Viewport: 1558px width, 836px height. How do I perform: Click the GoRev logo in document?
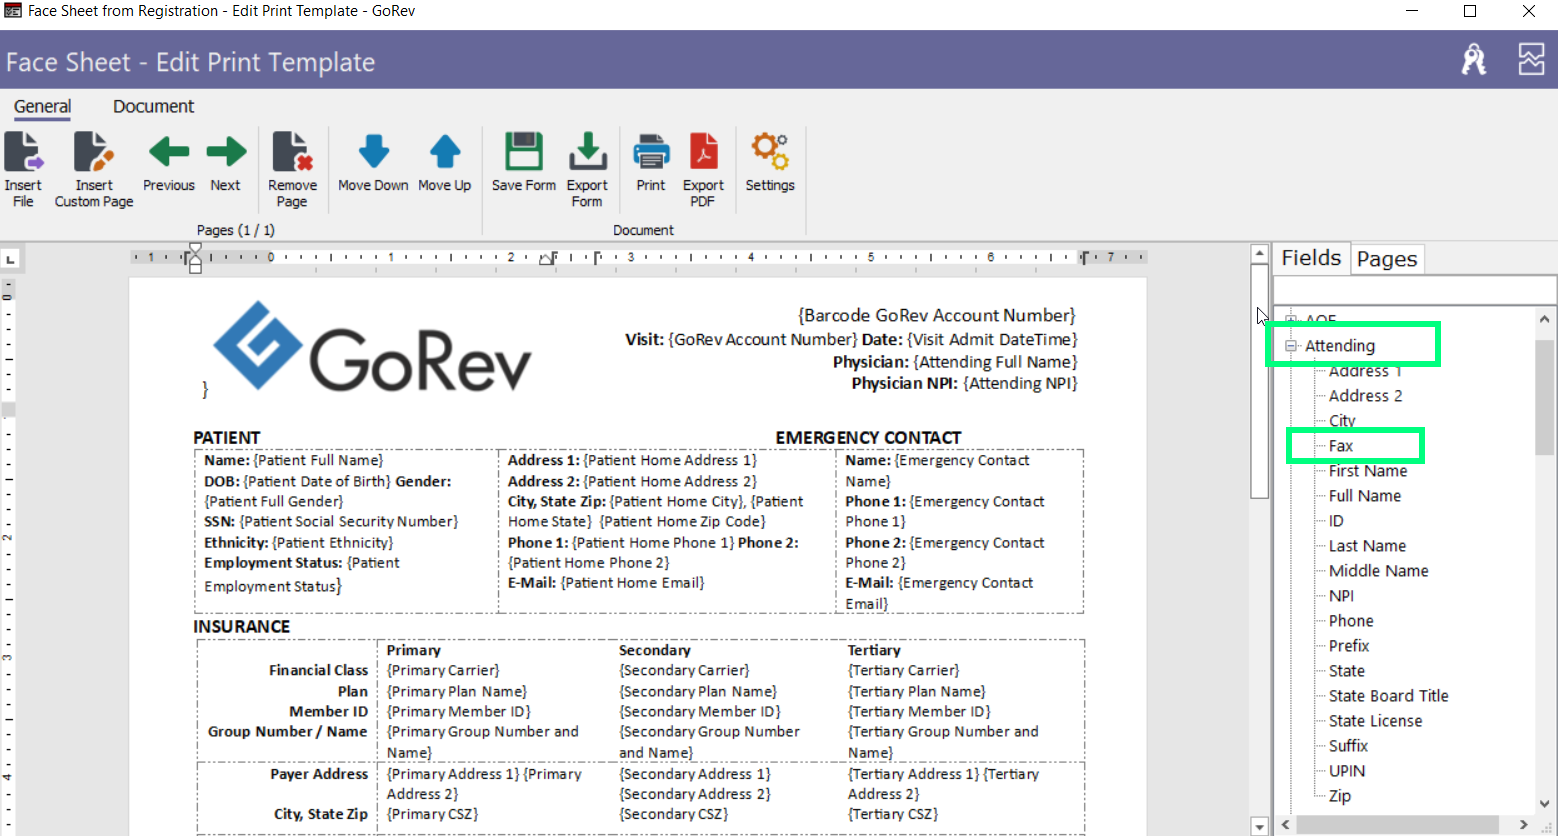(x=372, y=346)
